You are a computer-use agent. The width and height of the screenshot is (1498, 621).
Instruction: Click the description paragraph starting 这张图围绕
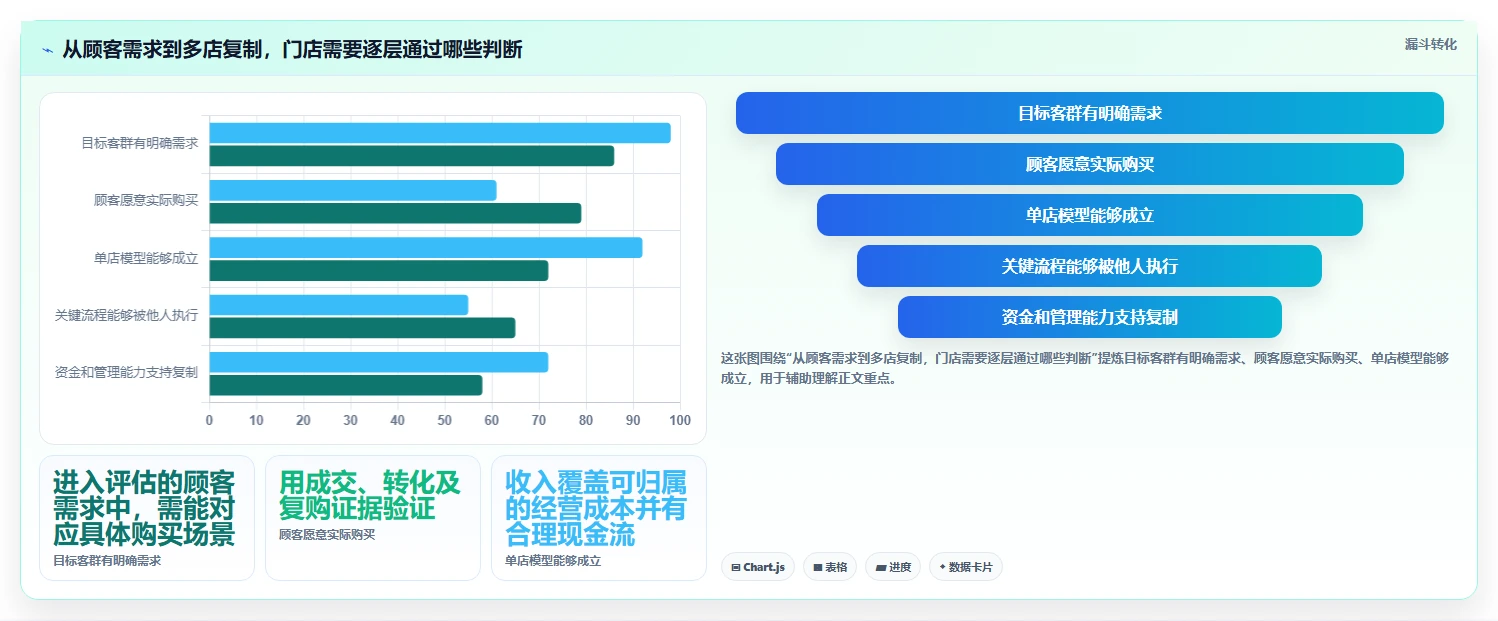pyautogui.click(x=1086, y=368)
